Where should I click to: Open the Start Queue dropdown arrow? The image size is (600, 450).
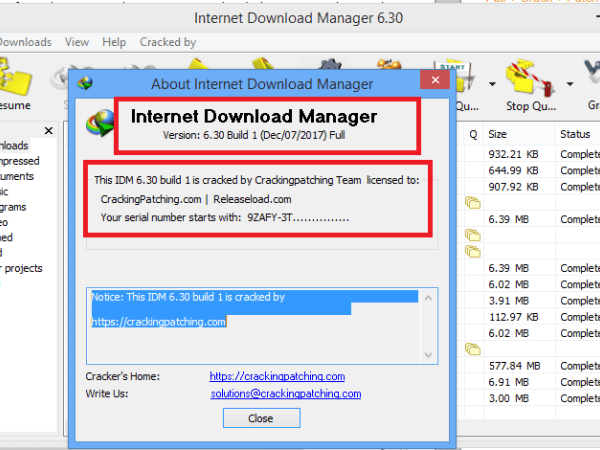pyautogui.click(x=492, y=84)
